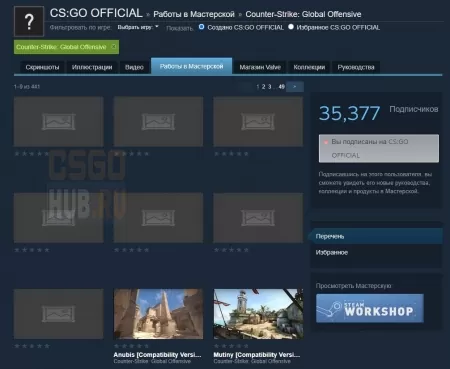Open the middle row center placeholder thumbnail
The image size is (450, 369).
[x=158, y=218]
